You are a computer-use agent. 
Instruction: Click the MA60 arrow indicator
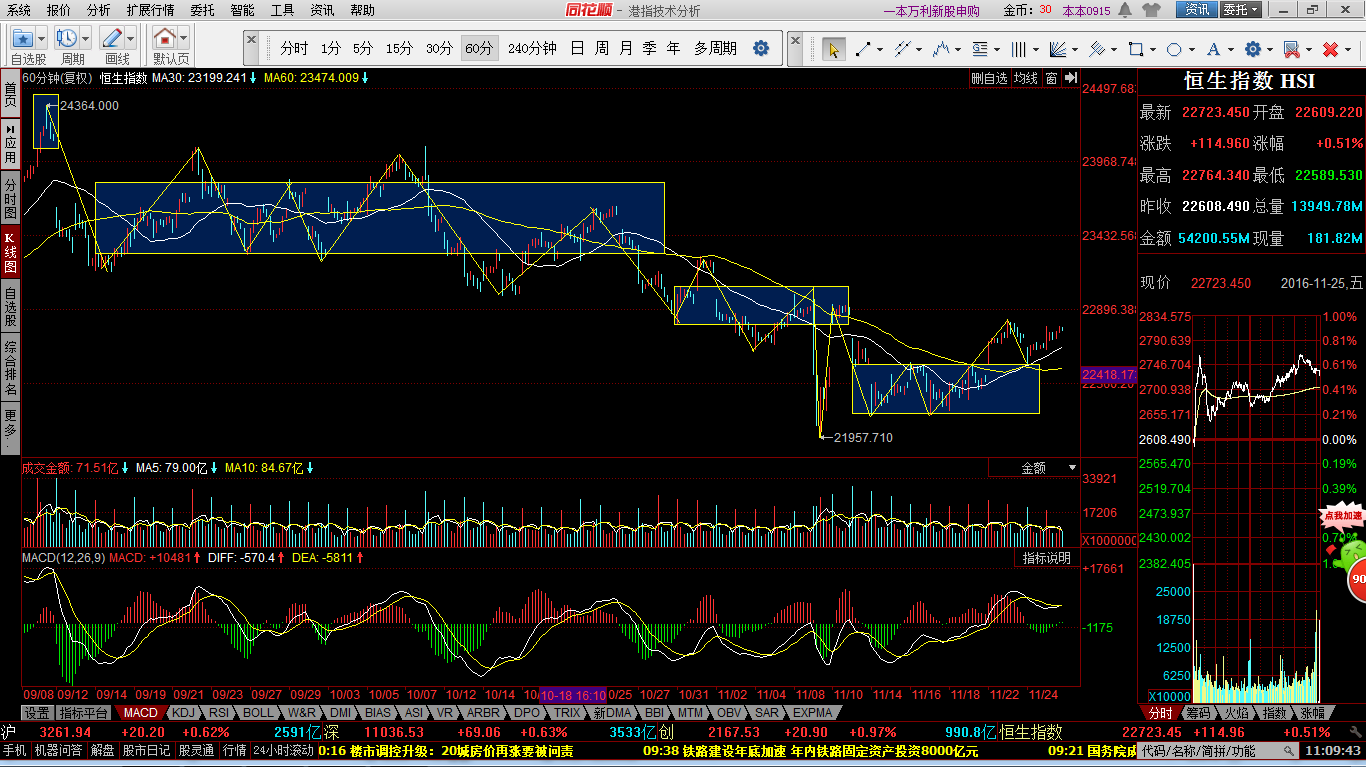point(365,78)
